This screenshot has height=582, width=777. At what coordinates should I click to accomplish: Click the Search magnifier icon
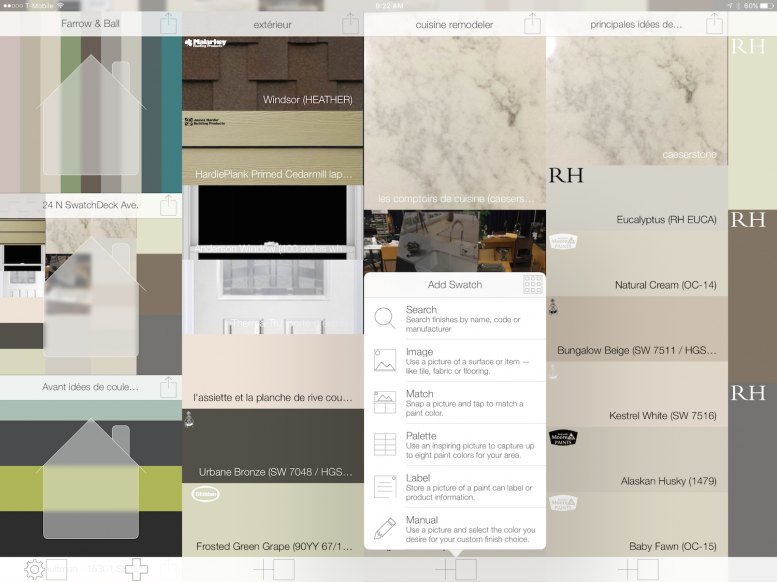point(385,318)
